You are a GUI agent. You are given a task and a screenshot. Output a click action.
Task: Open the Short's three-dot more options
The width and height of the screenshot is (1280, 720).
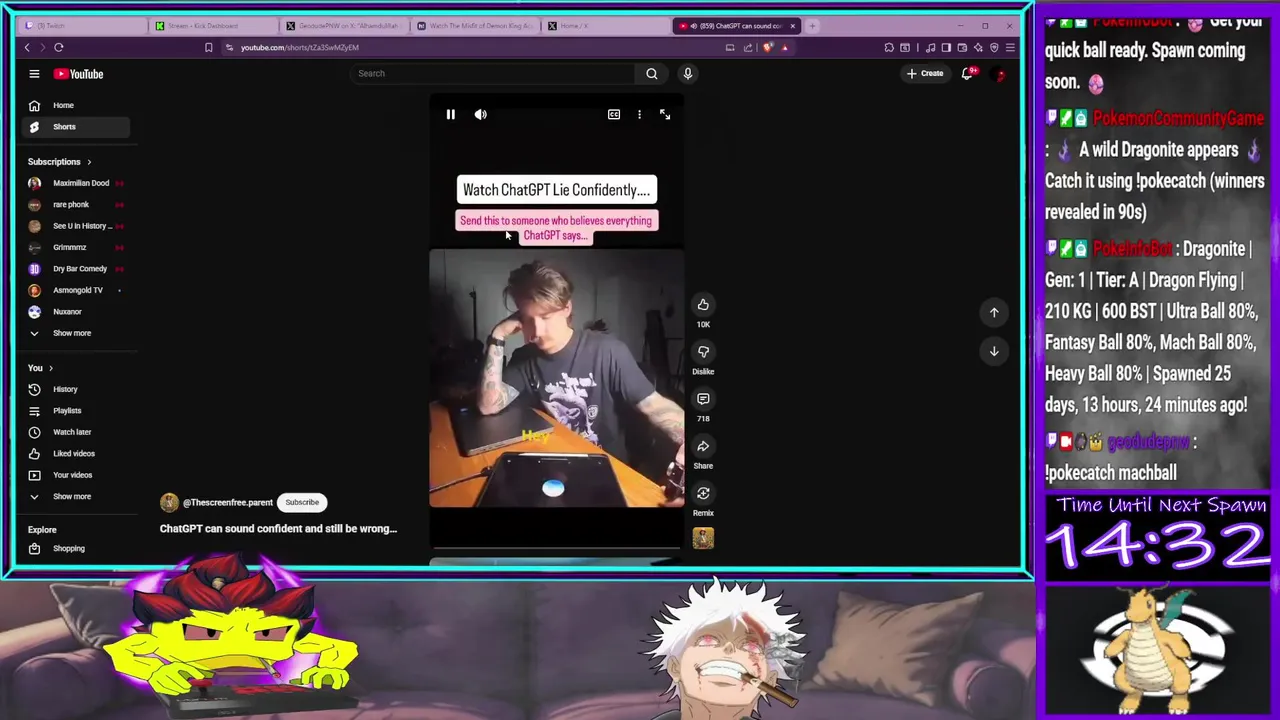click(640, 115)
